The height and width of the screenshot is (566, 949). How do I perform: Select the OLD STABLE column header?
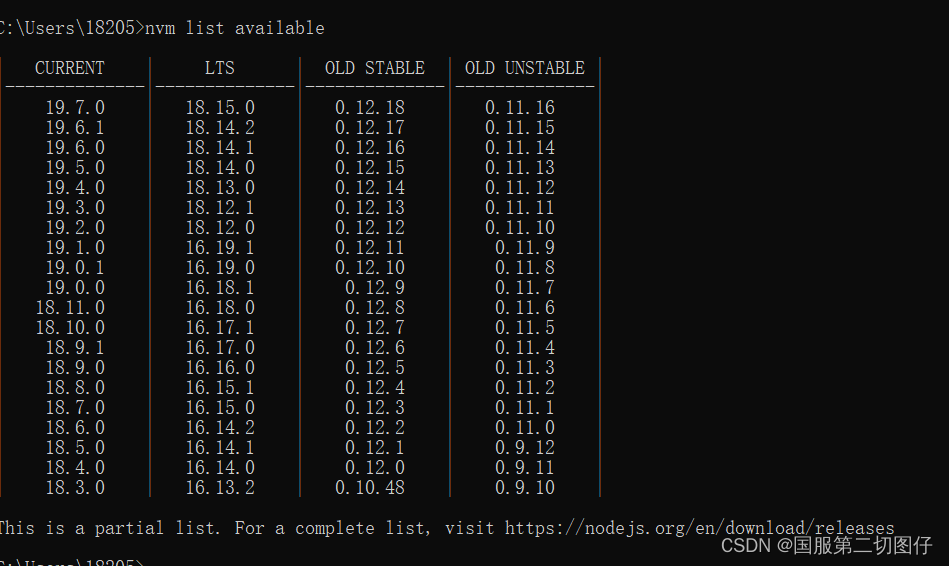coord(375,68)
